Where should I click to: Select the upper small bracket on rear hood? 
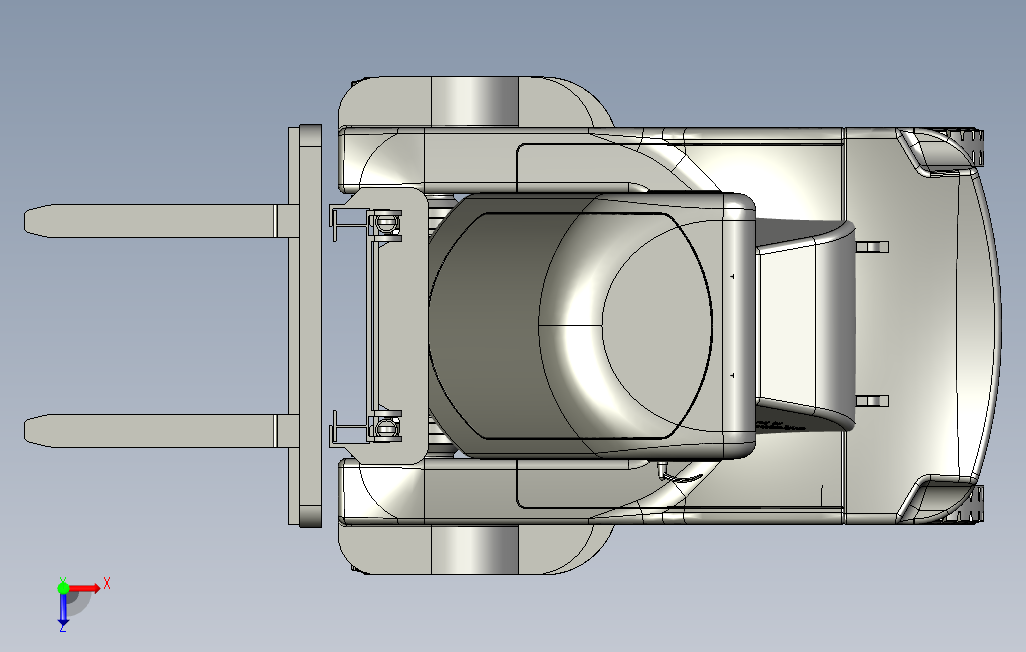pyautogui.click(x=872, y=247)
